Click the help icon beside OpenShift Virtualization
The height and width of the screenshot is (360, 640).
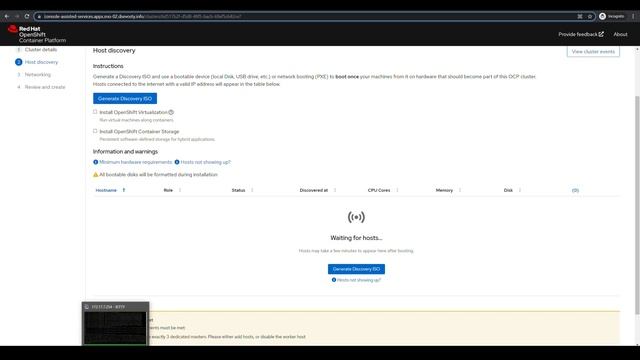tap(171, 112)
